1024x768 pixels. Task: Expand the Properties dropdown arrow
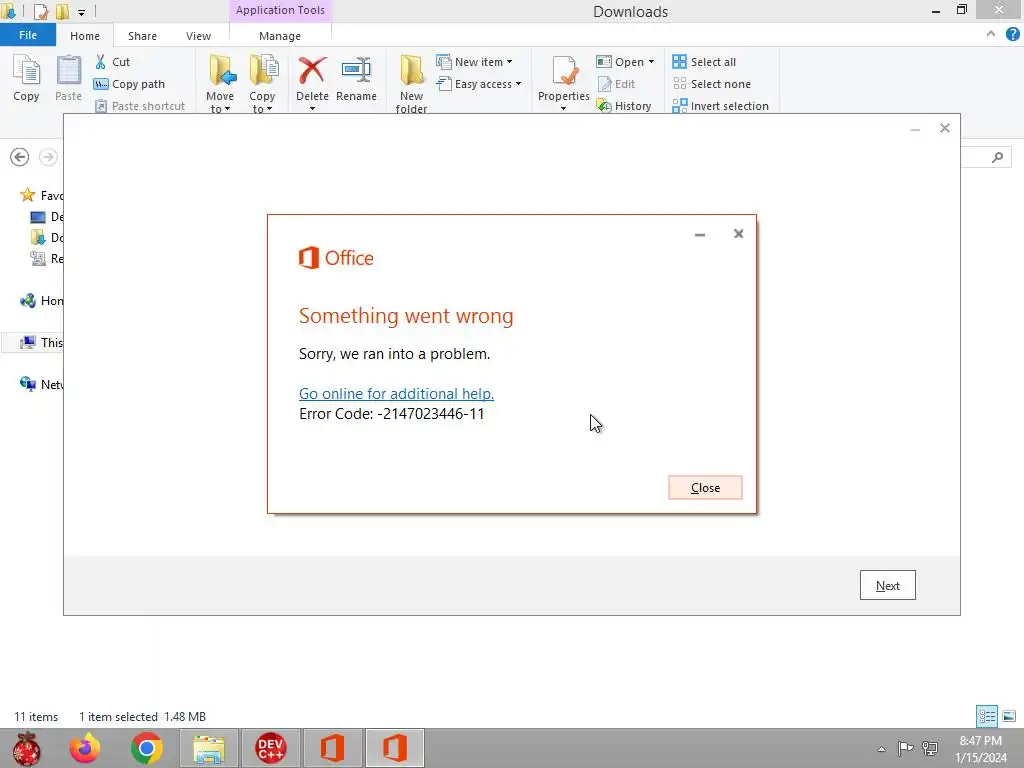564,108
